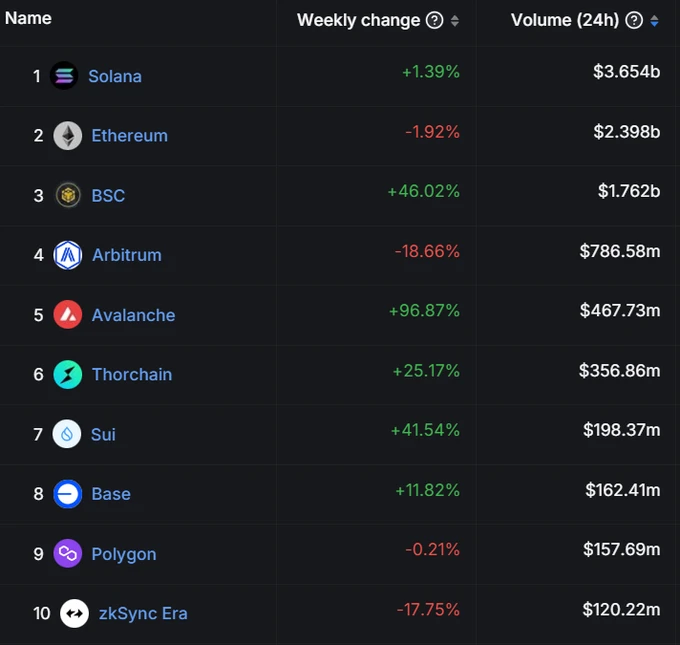This screenshot has height=645, width=680.
Task: Click the Solana chain logo icon
Action: 64,76
